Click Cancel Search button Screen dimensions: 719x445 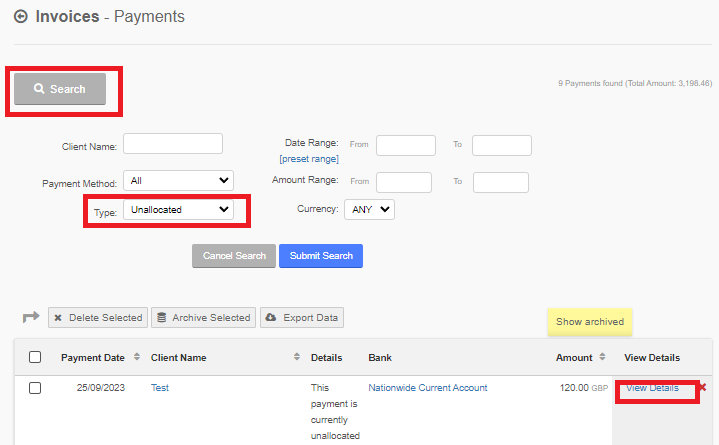point(234,256)
